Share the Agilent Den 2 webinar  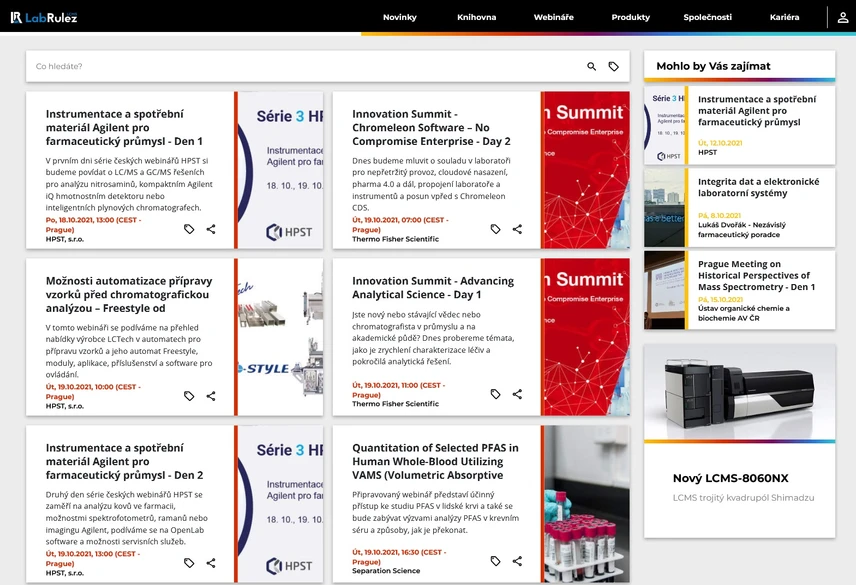pos(211,563)
